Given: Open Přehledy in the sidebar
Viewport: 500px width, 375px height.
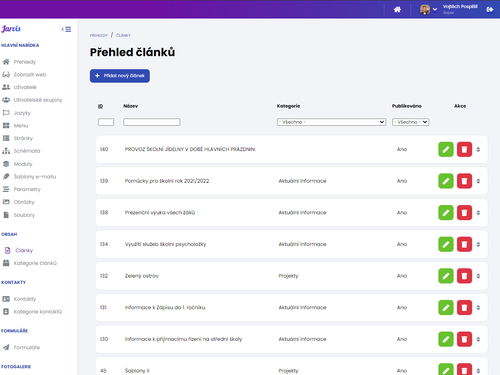Looking at the screenshot, I should tap(25, 62).
